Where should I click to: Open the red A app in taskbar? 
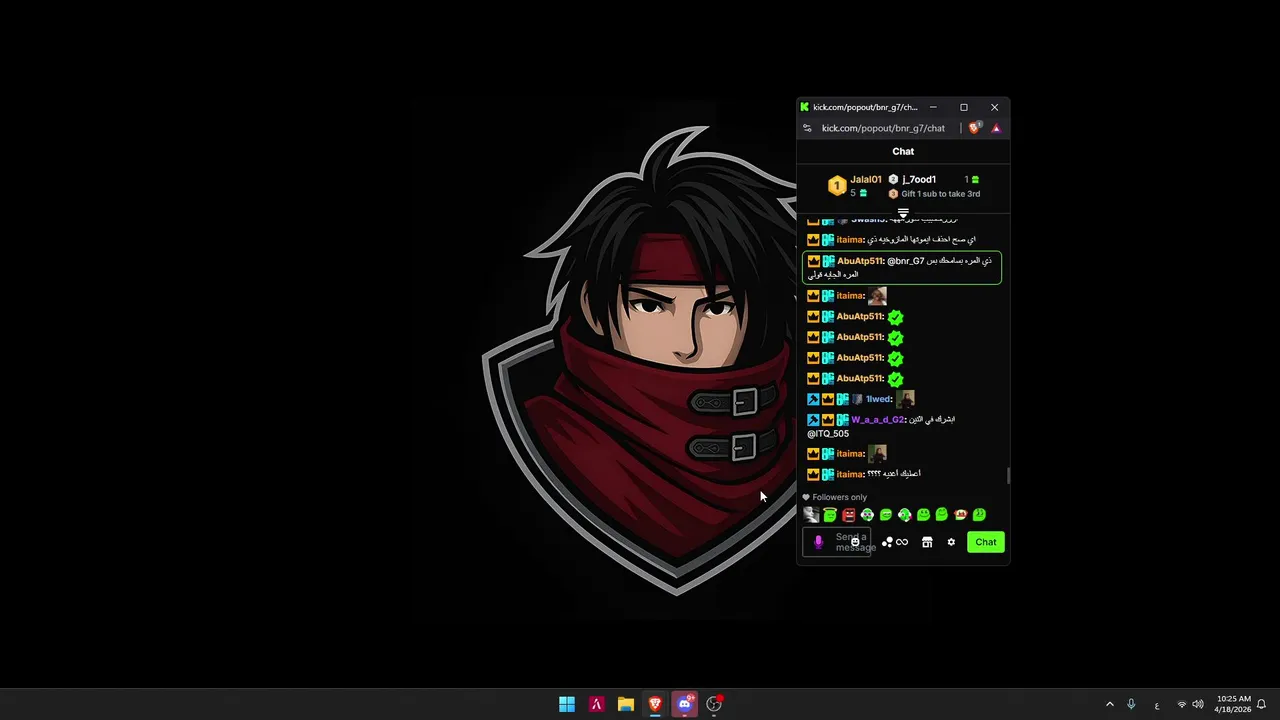point(596,704)
